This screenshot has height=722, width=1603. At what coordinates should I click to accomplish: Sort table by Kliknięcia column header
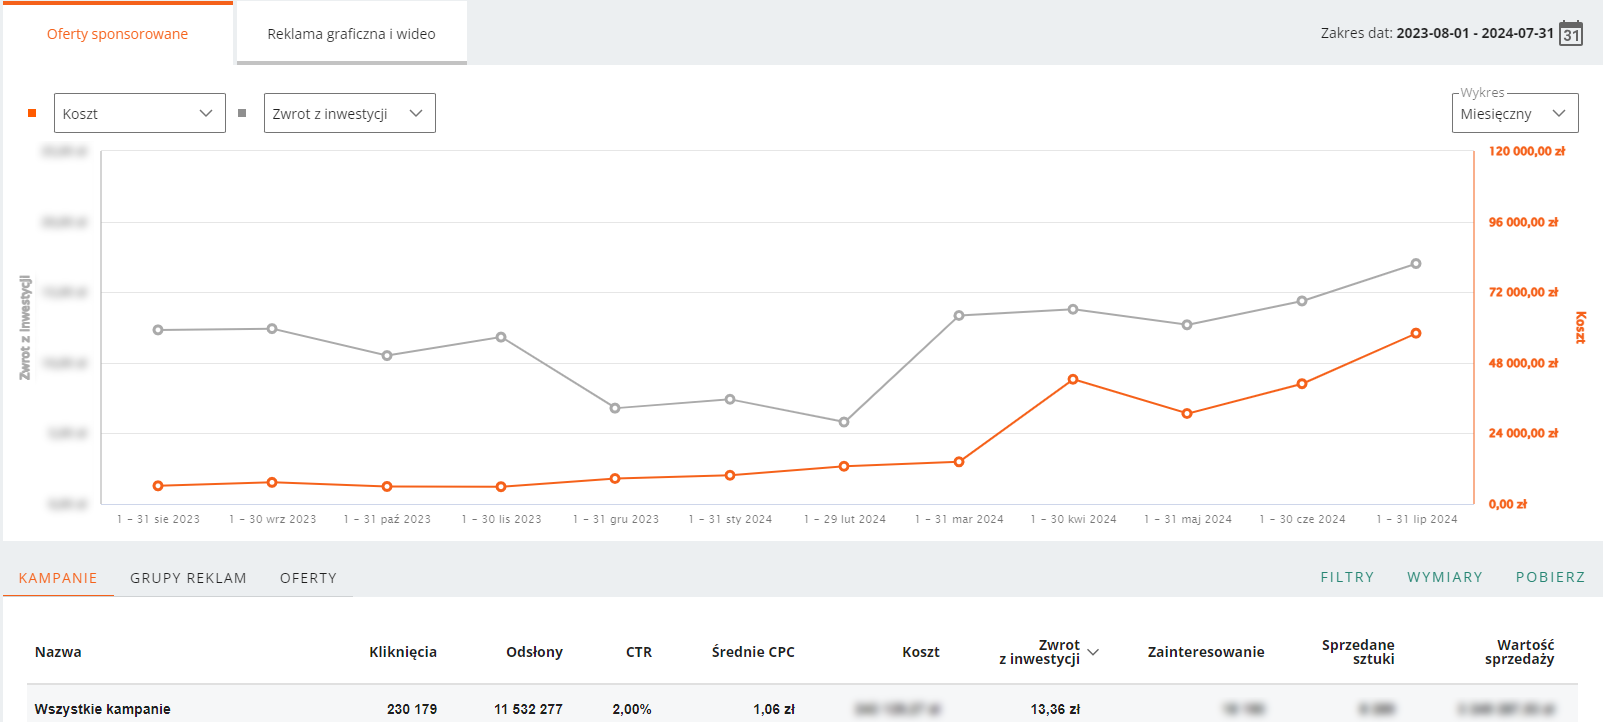[403, 652]
